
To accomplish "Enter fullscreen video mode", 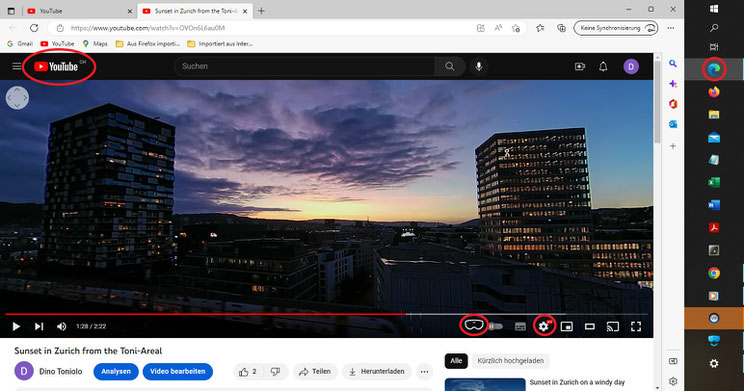I will coord(636,326).
